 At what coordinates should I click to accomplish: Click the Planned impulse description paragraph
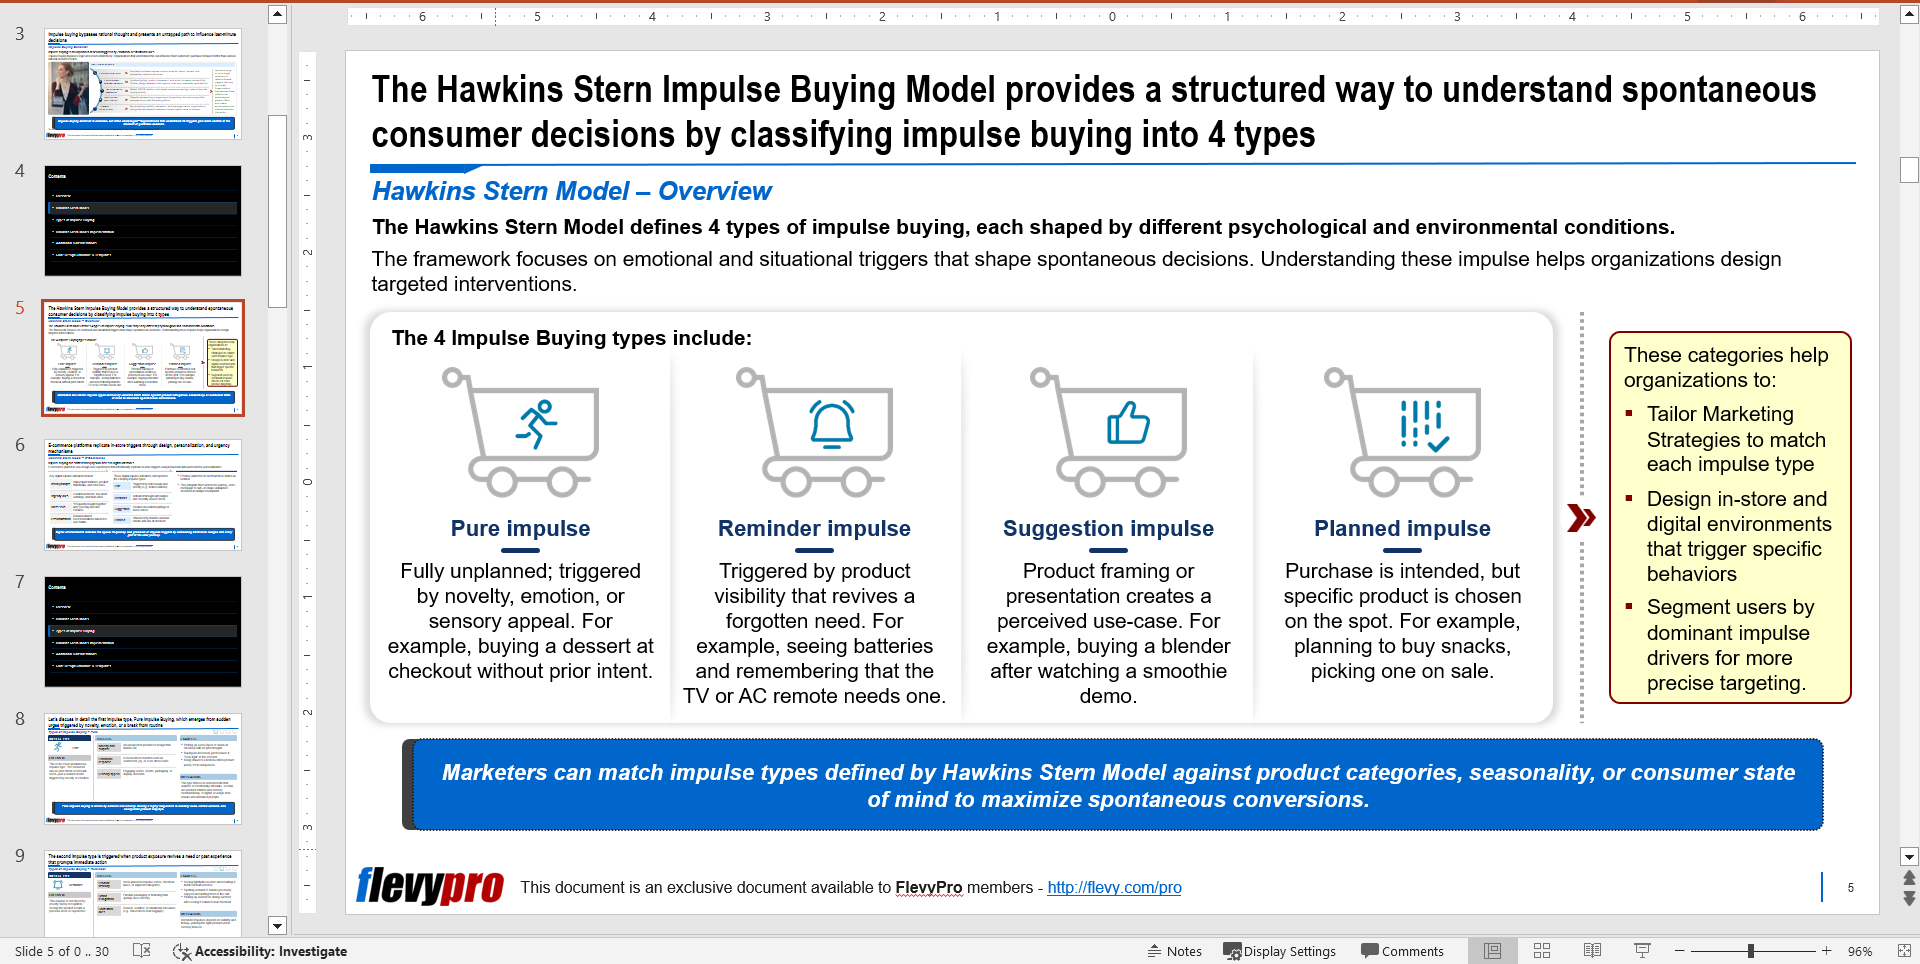pos(1402,621)
